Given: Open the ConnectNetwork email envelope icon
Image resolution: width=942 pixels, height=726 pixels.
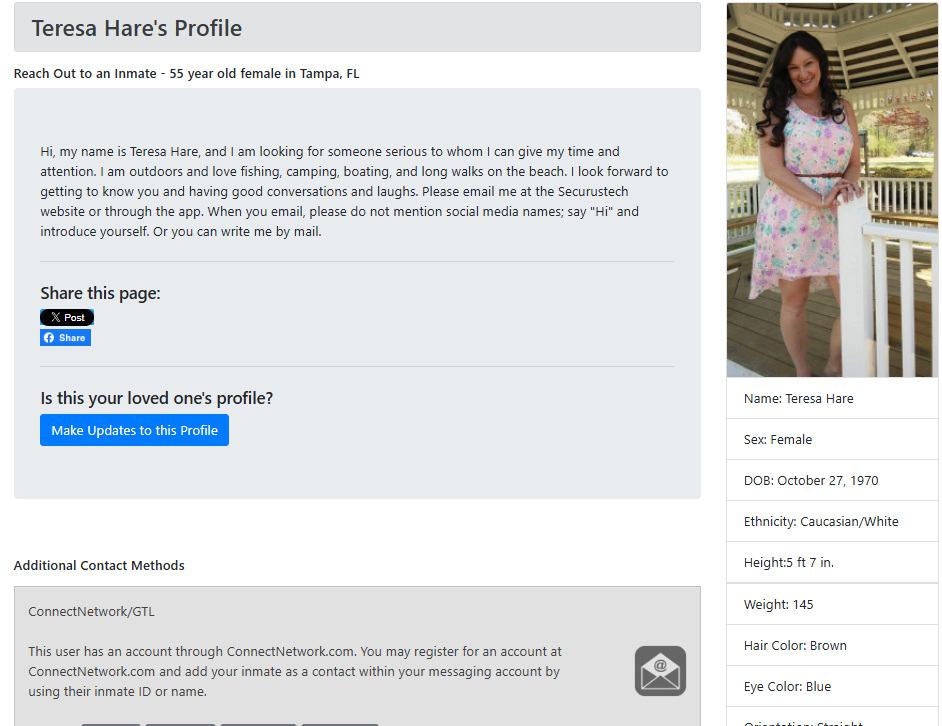Looking at the screenshot, I should 660,671.
